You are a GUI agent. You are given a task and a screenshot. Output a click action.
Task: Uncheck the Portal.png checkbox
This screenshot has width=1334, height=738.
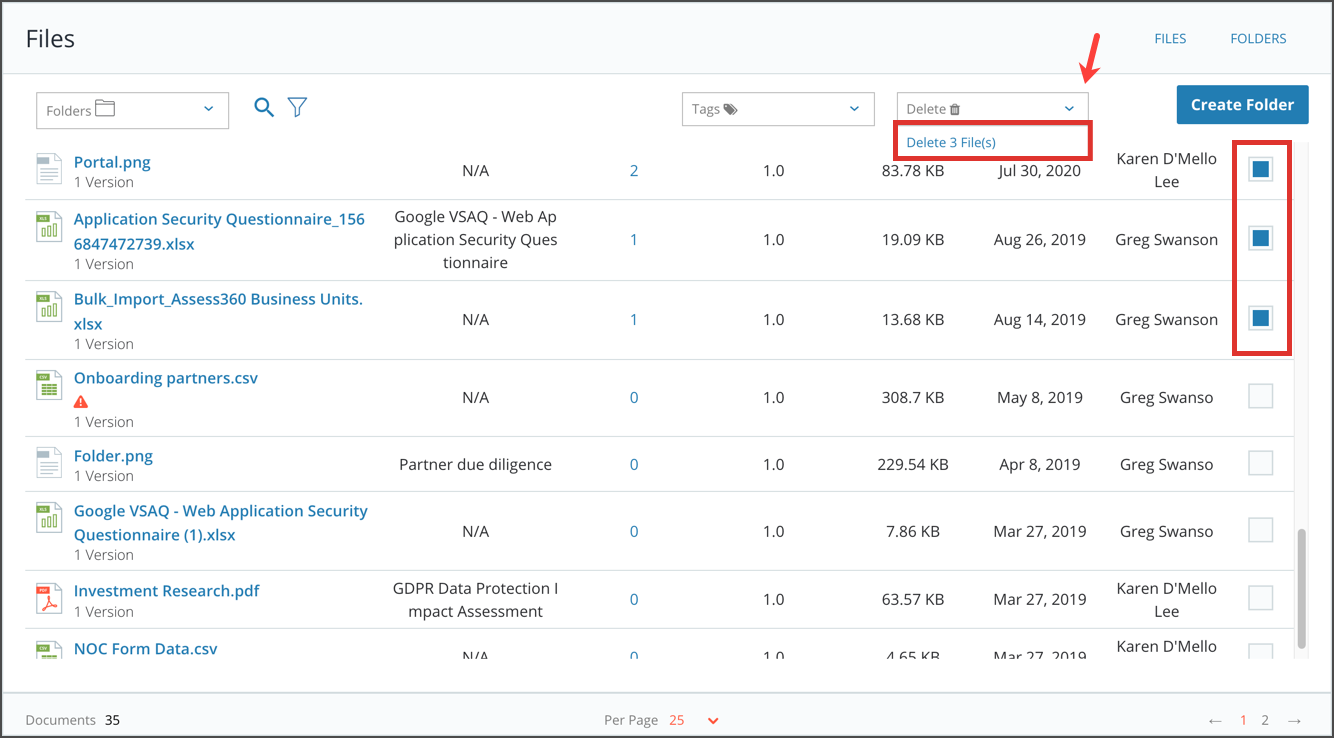(1261, 170)
